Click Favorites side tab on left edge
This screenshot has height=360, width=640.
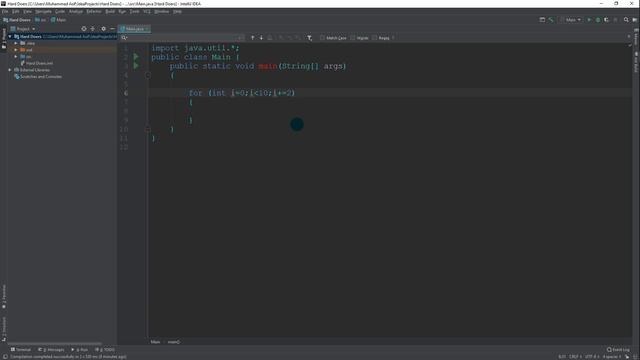(4, 297)
